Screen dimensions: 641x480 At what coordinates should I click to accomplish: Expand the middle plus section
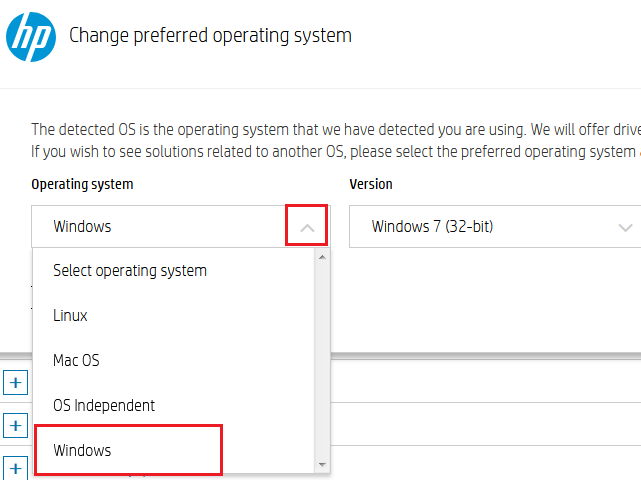pos(16,426)
